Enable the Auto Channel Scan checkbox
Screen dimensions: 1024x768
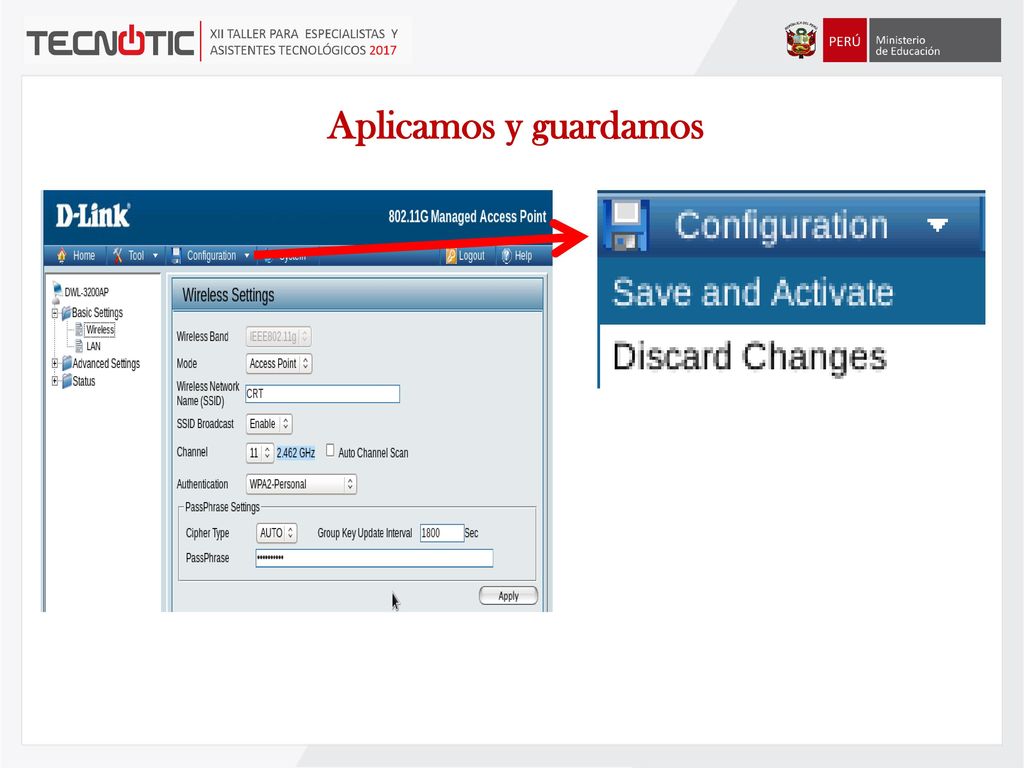click(330, 450)
